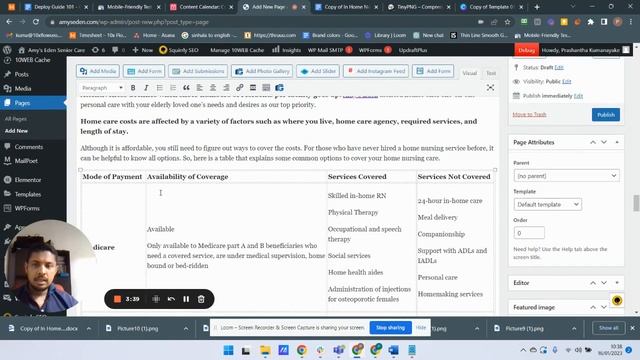The image size is (640, 360).
Task: Bookmark this page with star icon
Action: click(507, 22)
